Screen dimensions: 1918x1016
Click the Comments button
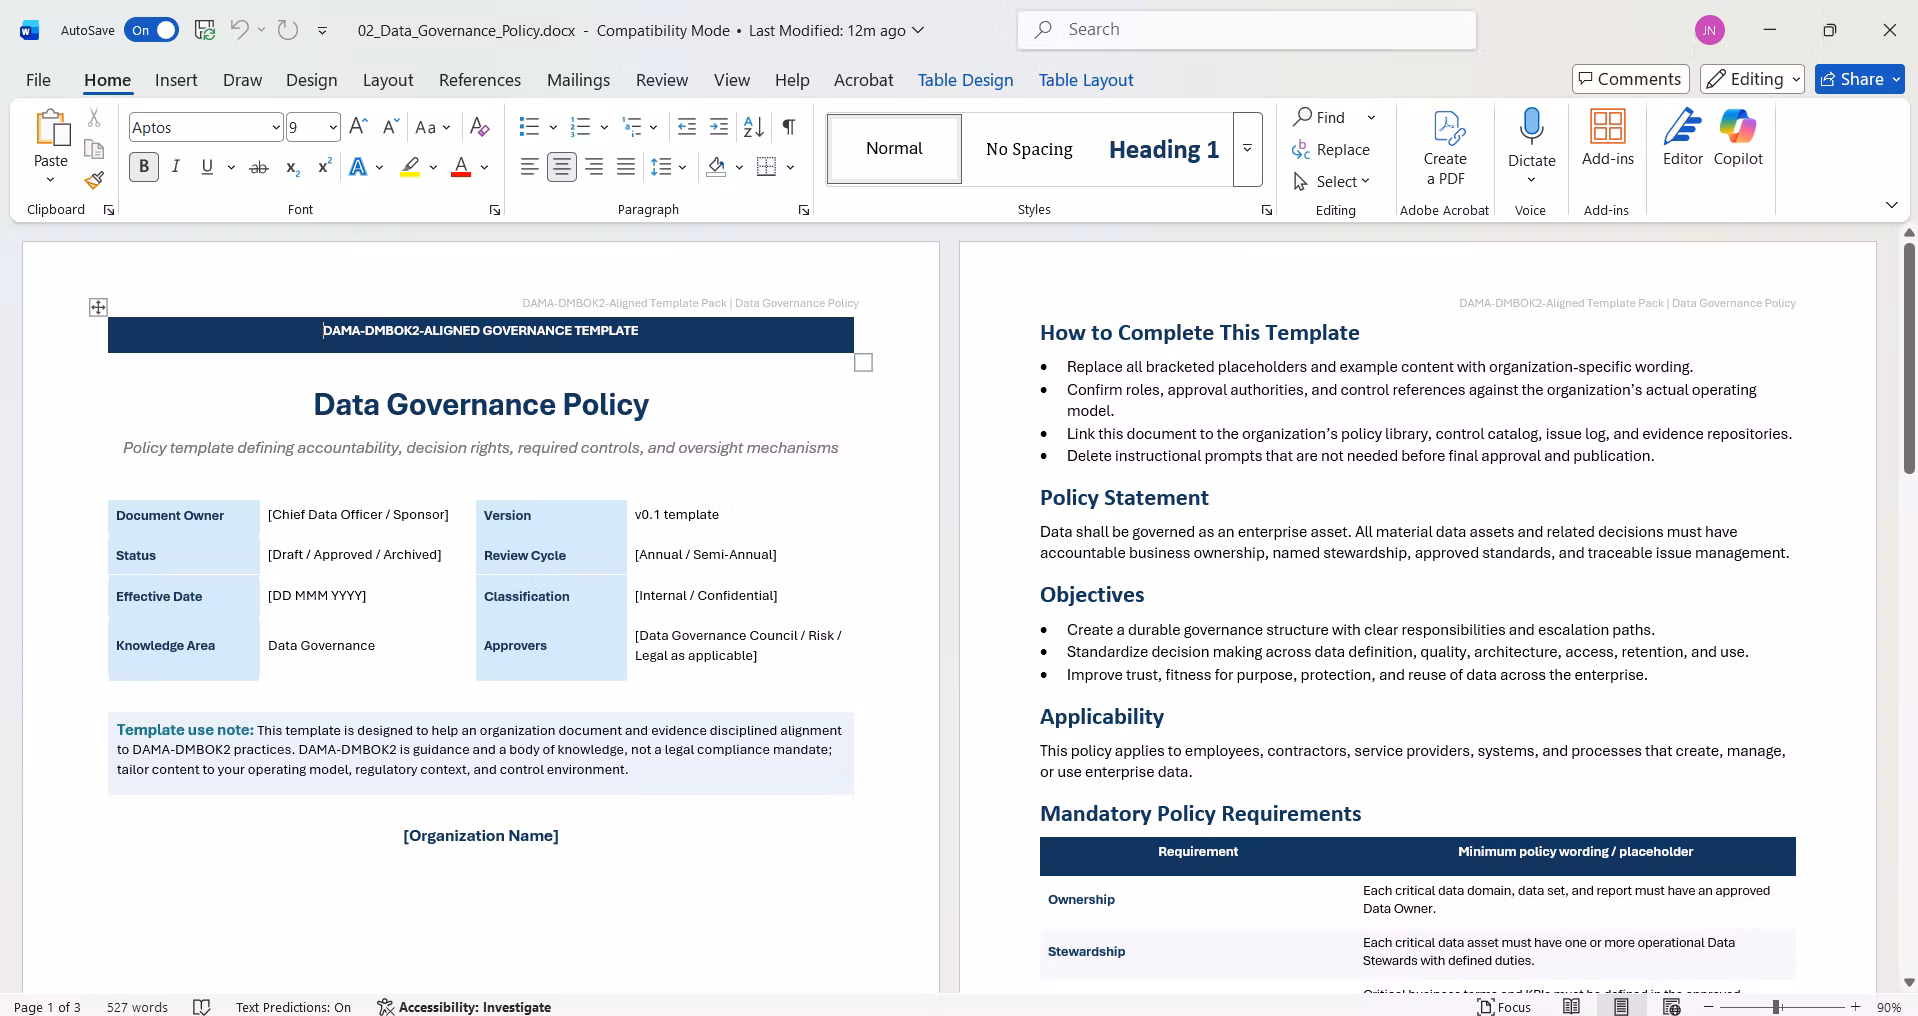click(1630, 79)
